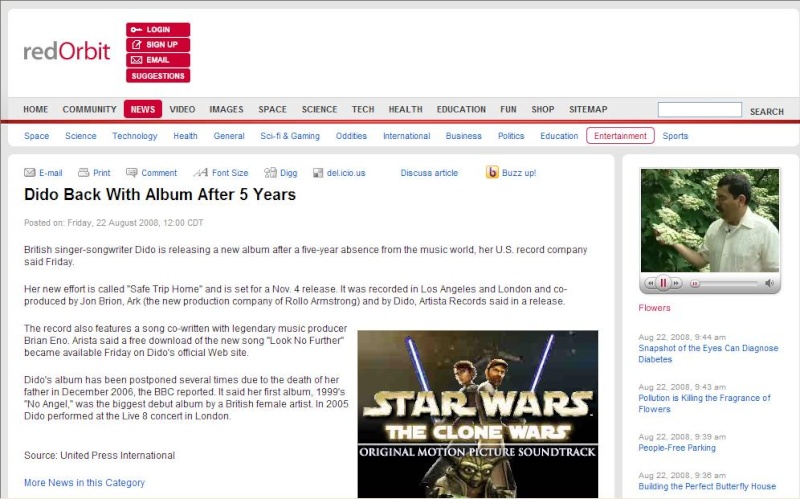Select the Sports subcategory

(676, 136)
